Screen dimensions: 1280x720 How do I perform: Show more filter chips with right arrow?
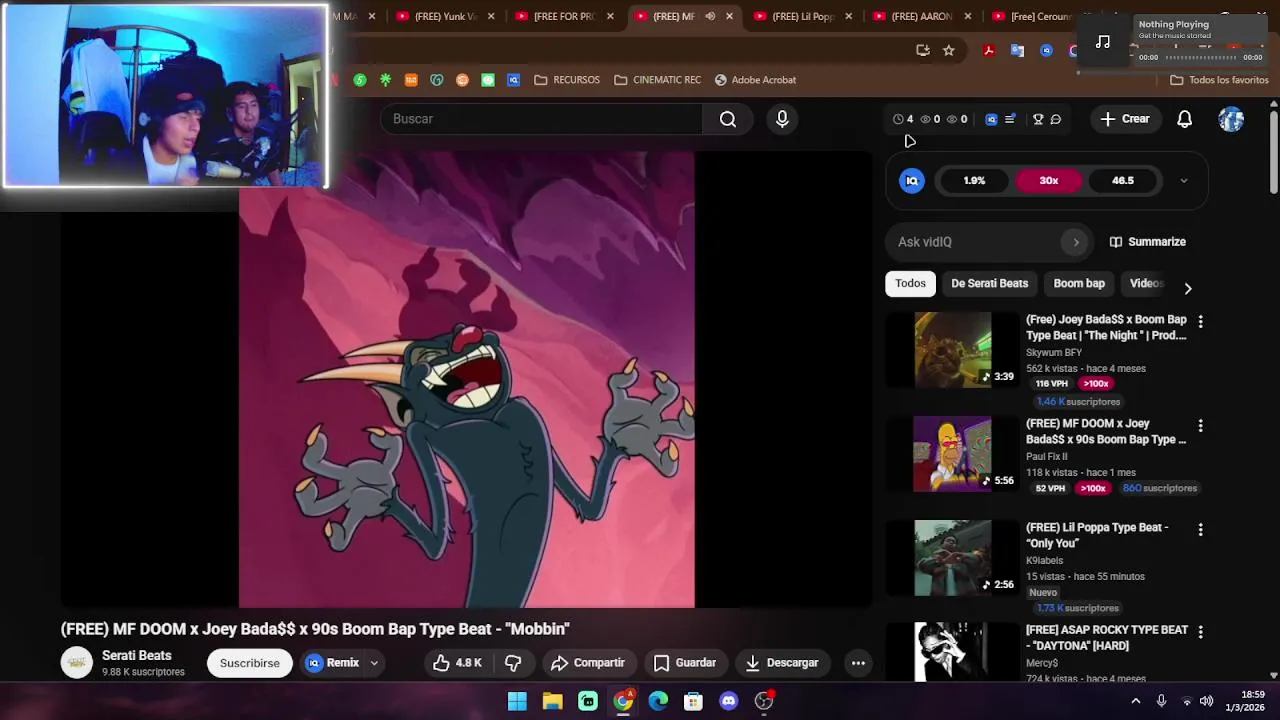[1187, 288]
